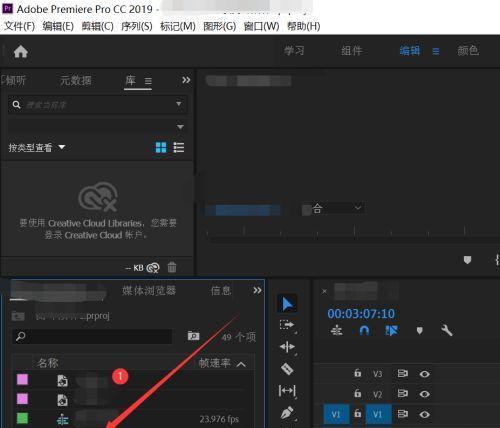The width and height of the screenshot is (500, 428).
Task: Toggle V1 track targeting button
Action: (378, 415)
